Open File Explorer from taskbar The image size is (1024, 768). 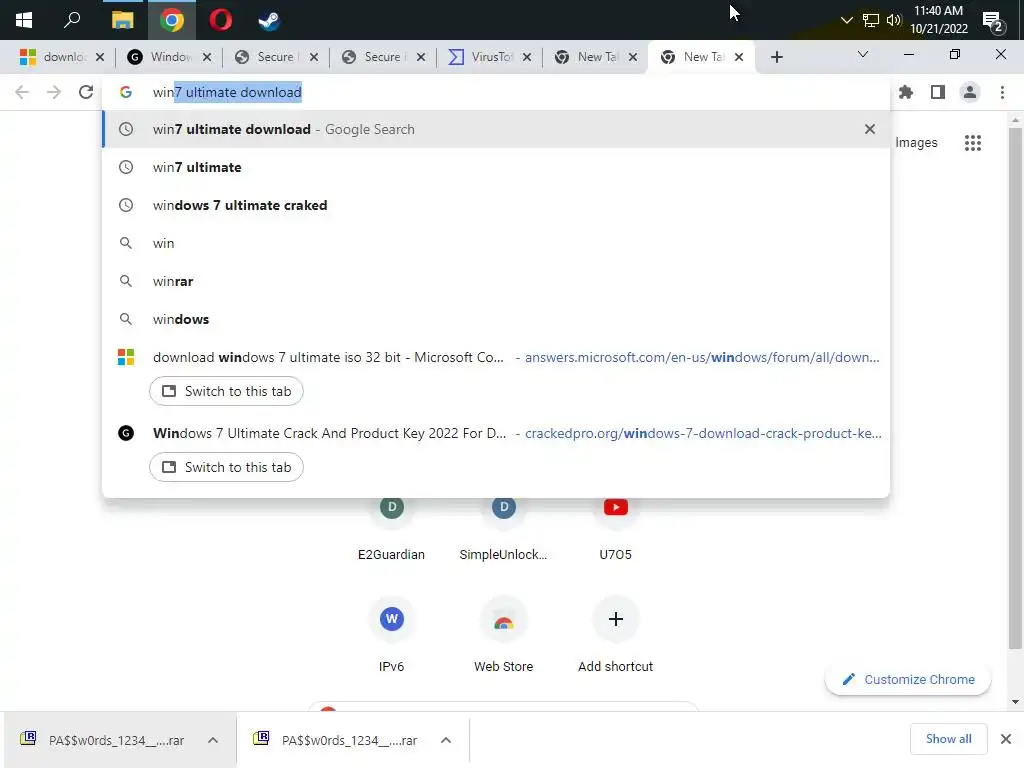coord(122,20)
